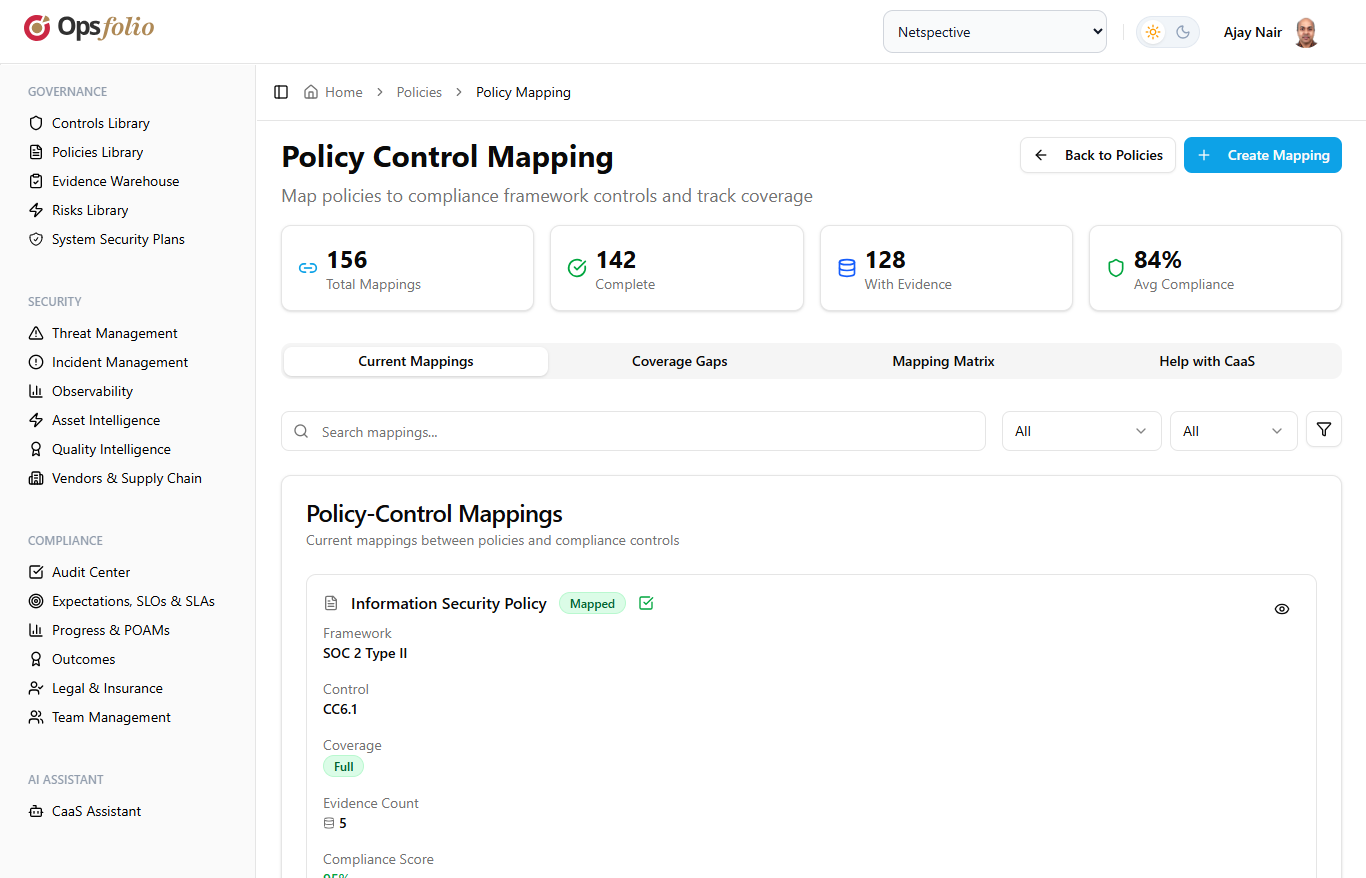
Task: Open the Controls Library from the sidebar
Action: pos(34,122)
